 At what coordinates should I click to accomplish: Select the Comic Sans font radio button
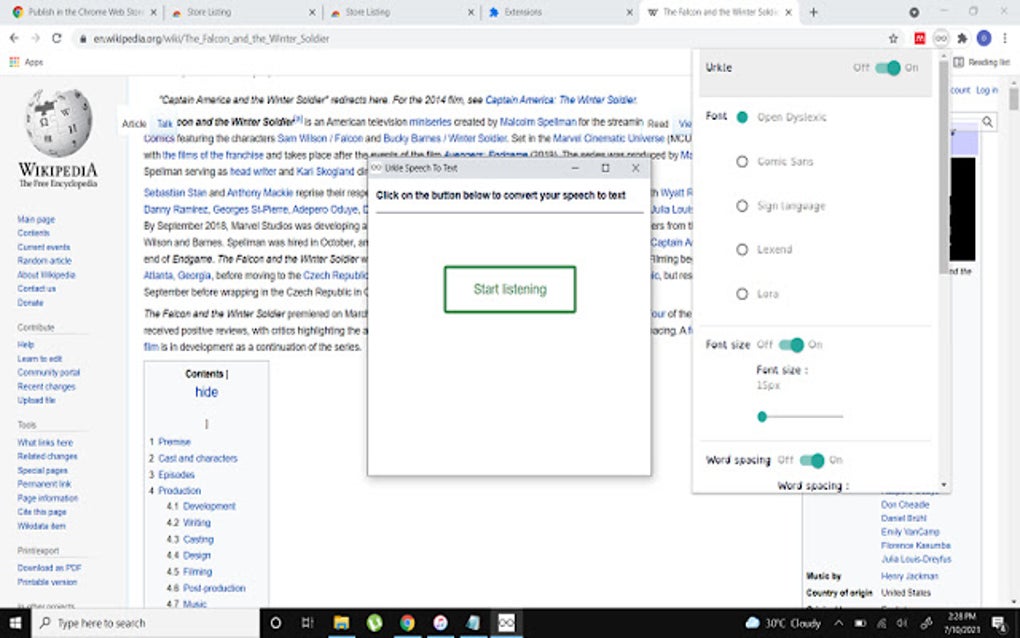tap(743, 161)
